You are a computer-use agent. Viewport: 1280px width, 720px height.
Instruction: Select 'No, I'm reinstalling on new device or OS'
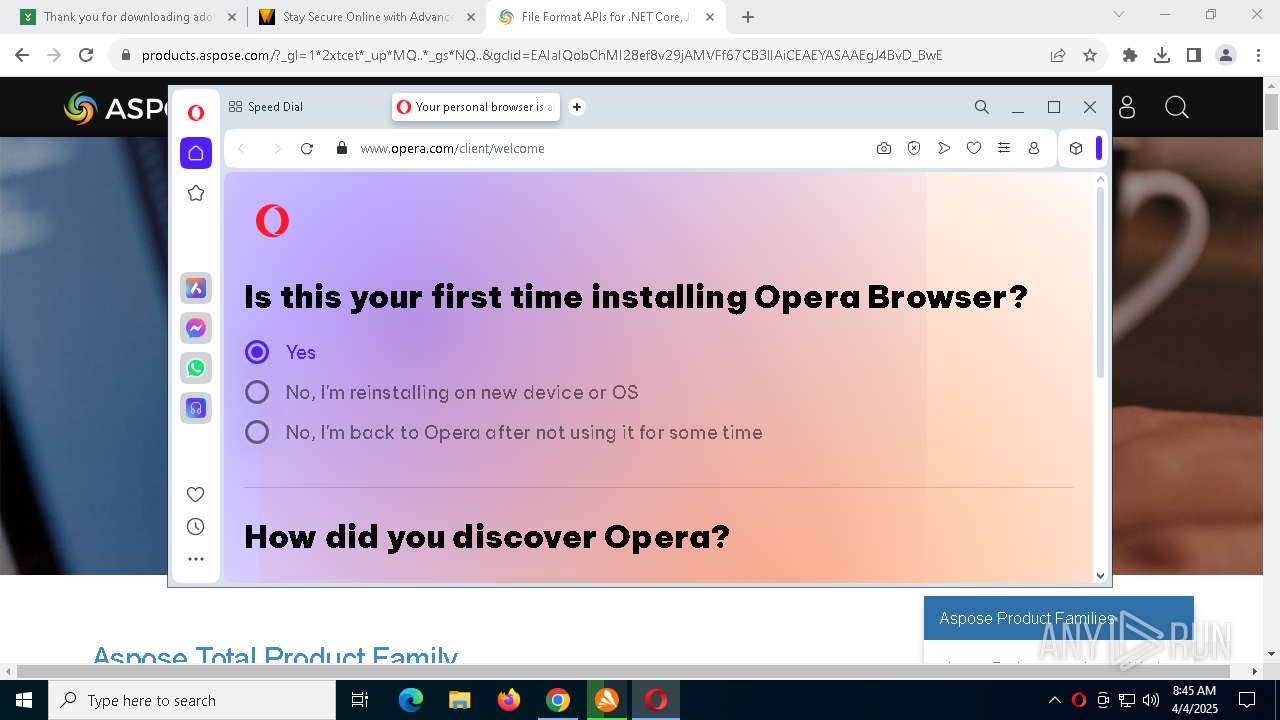(x=257, y=392)
